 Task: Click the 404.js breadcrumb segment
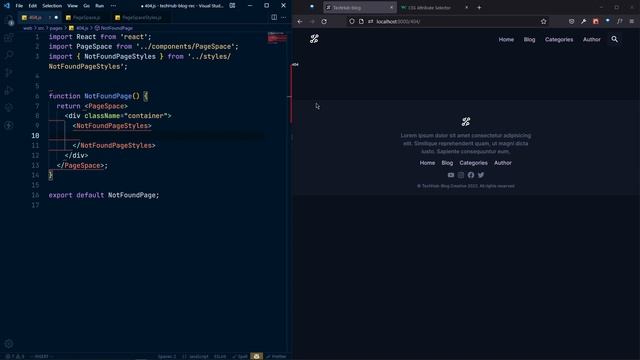79,28
